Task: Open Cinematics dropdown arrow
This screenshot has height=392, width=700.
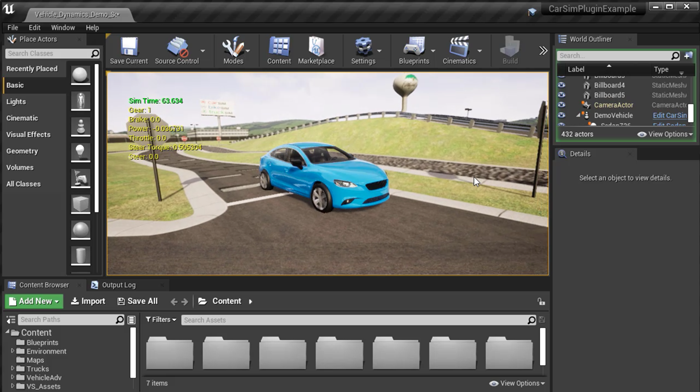Action: click(x=479, y=51)
